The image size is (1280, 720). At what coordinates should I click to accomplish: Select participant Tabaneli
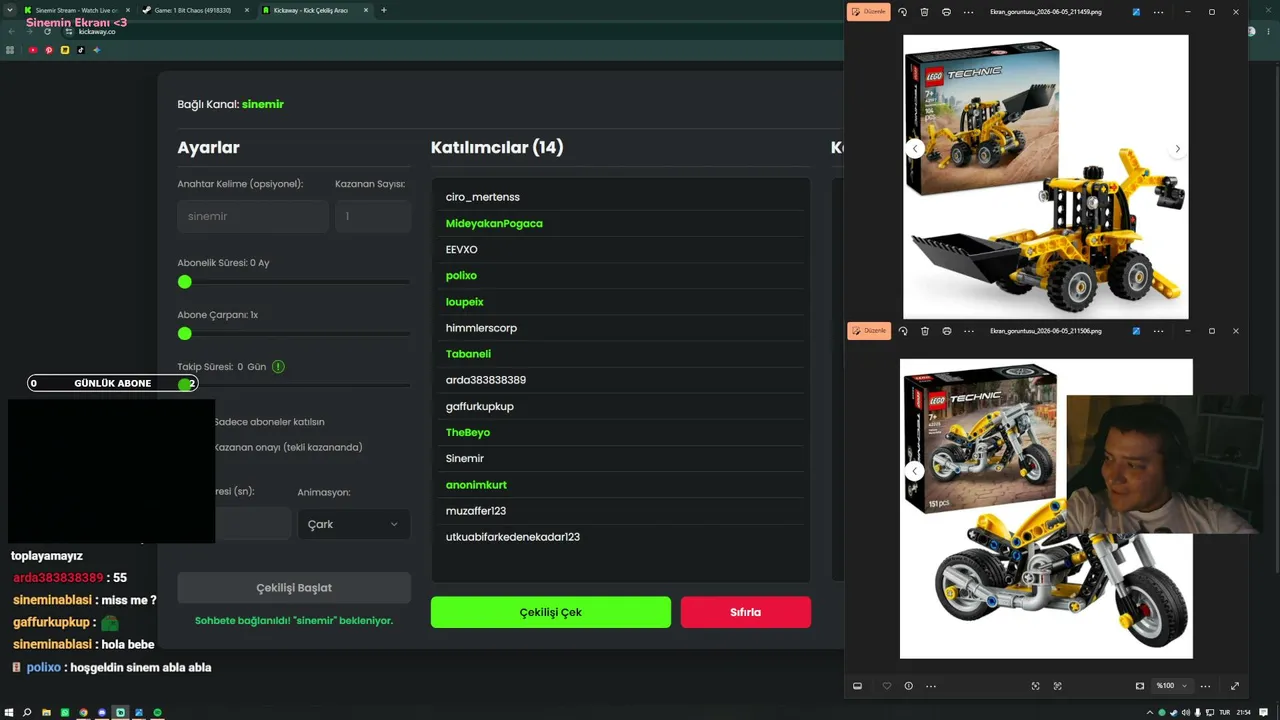tap(621, 354)
